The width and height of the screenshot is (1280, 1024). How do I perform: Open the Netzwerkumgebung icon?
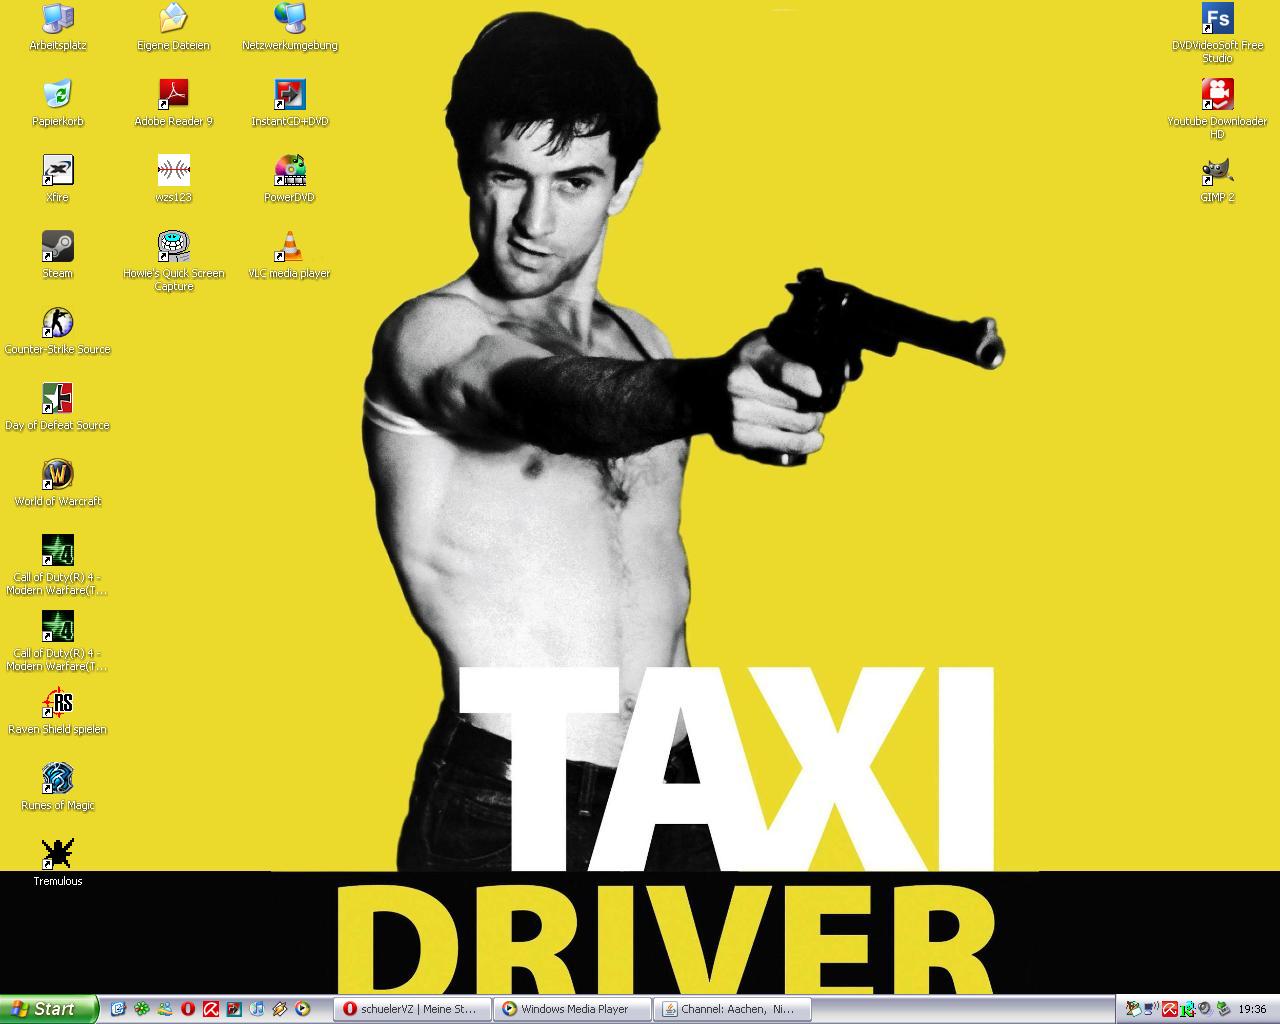(x=289, y=27)
